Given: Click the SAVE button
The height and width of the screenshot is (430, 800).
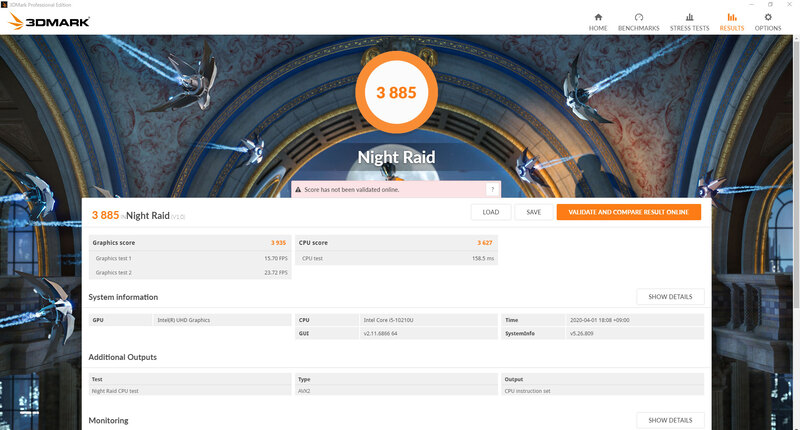Looking at the screenshot, I should coord(534,212).
